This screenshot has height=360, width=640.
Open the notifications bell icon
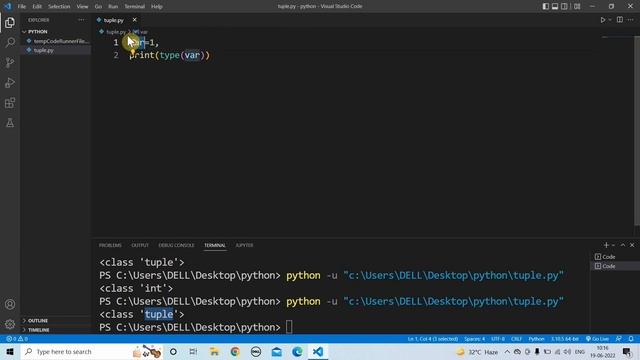631,339
